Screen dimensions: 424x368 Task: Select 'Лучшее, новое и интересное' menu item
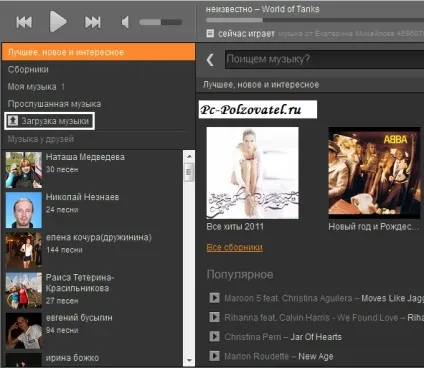click(x=98, y=52)
